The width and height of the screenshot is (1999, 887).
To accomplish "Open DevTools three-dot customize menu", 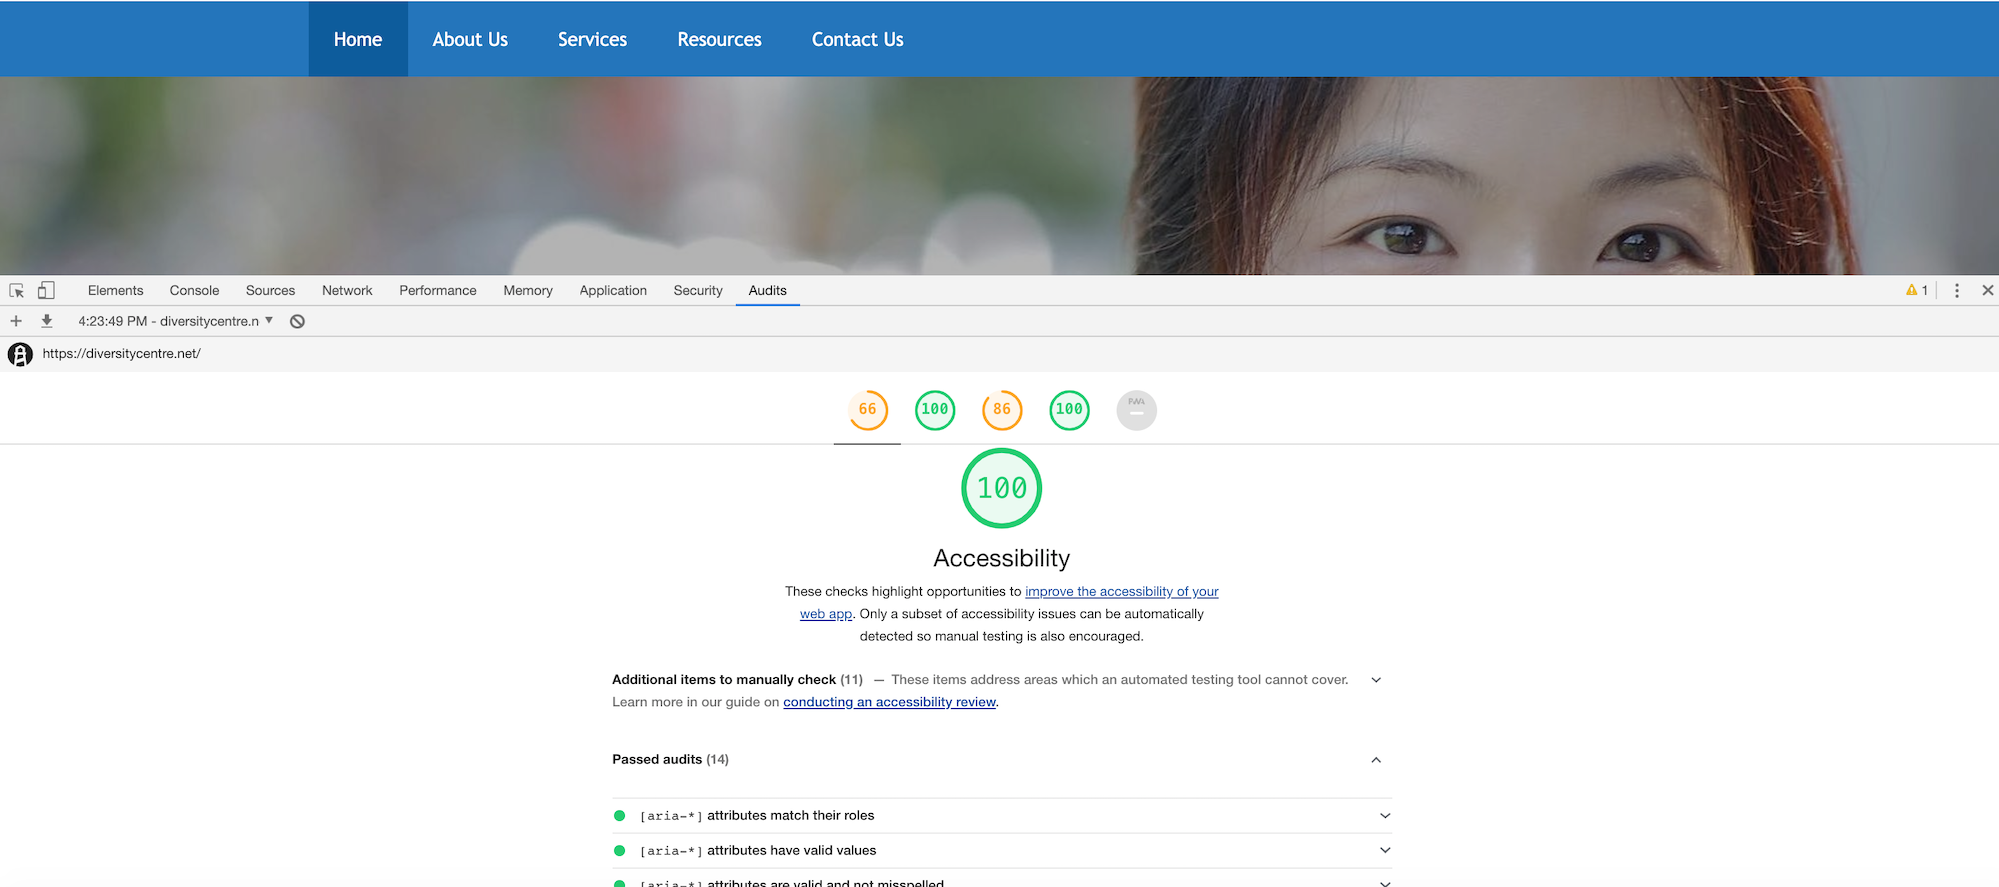I will click(x=1956, y=290).
